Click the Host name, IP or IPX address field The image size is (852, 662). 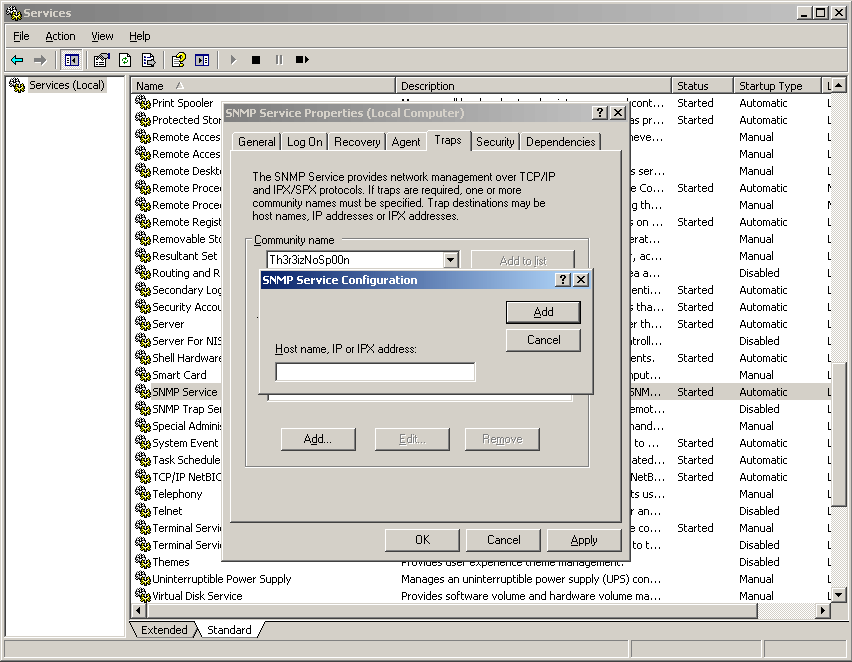click(375, 372)
